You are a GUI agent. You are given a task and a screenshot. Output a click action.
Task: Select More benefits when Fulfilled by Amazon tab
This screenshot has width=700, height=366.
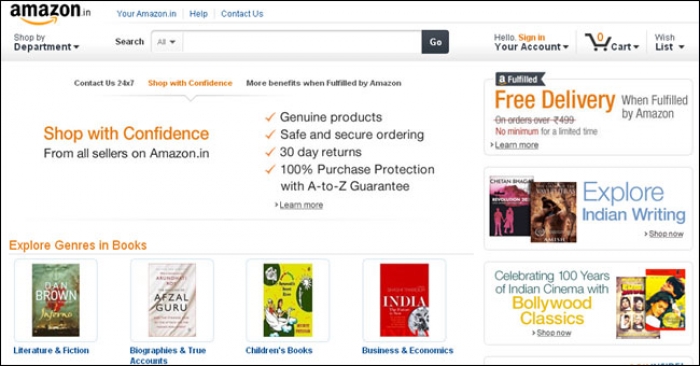click(x=324, y=83)
